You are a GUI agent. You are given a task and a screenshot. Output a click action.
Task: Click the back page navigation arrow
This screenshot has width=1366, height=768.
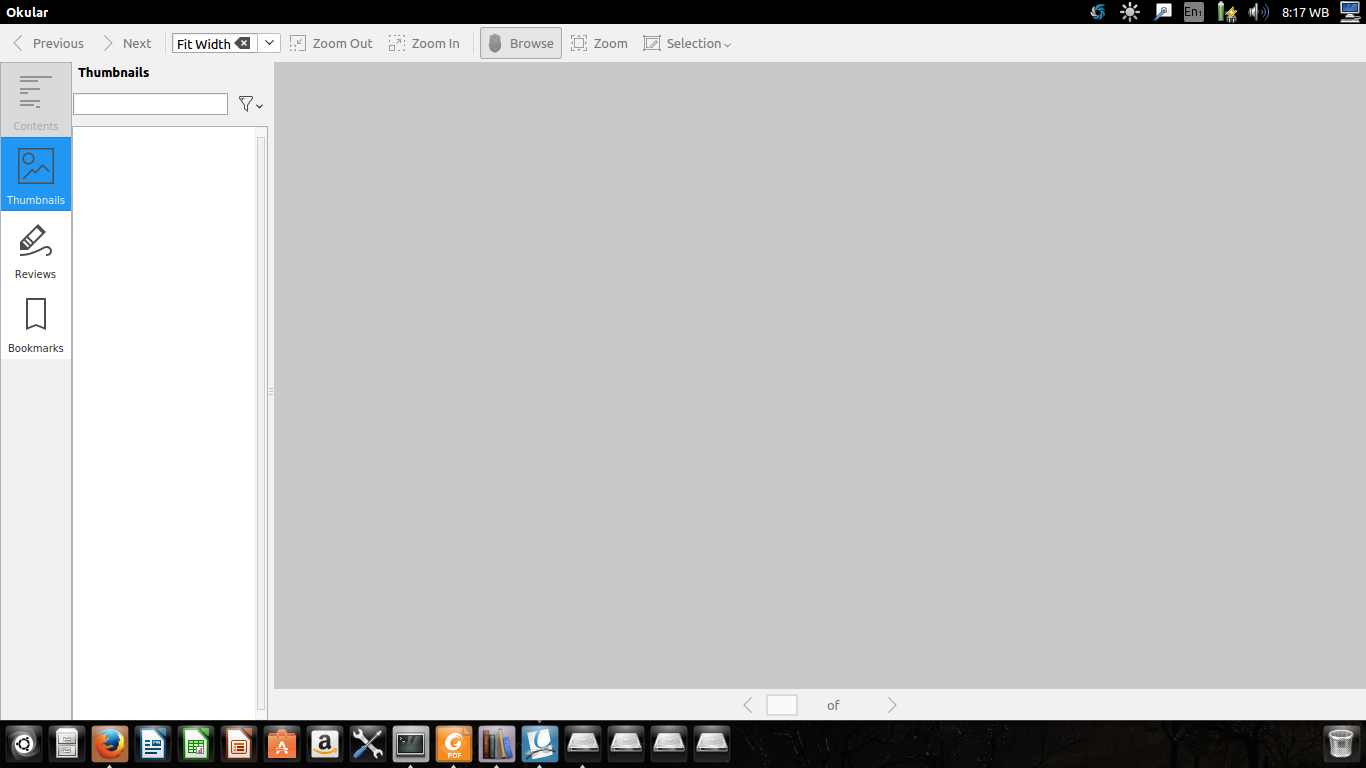click(x=748, y=705)
